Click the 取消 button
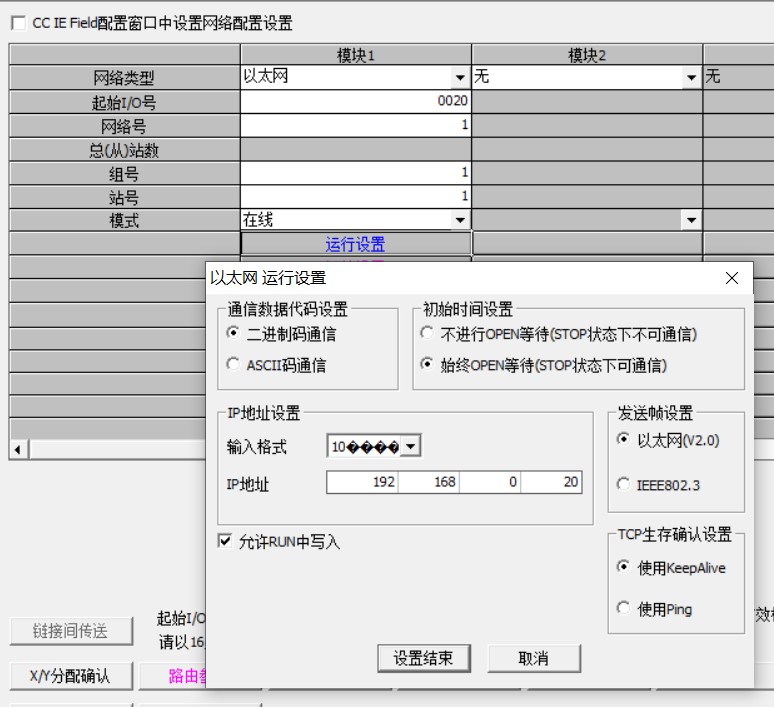The width and height of the screenshot is (774, 707). tap(533, 658)
